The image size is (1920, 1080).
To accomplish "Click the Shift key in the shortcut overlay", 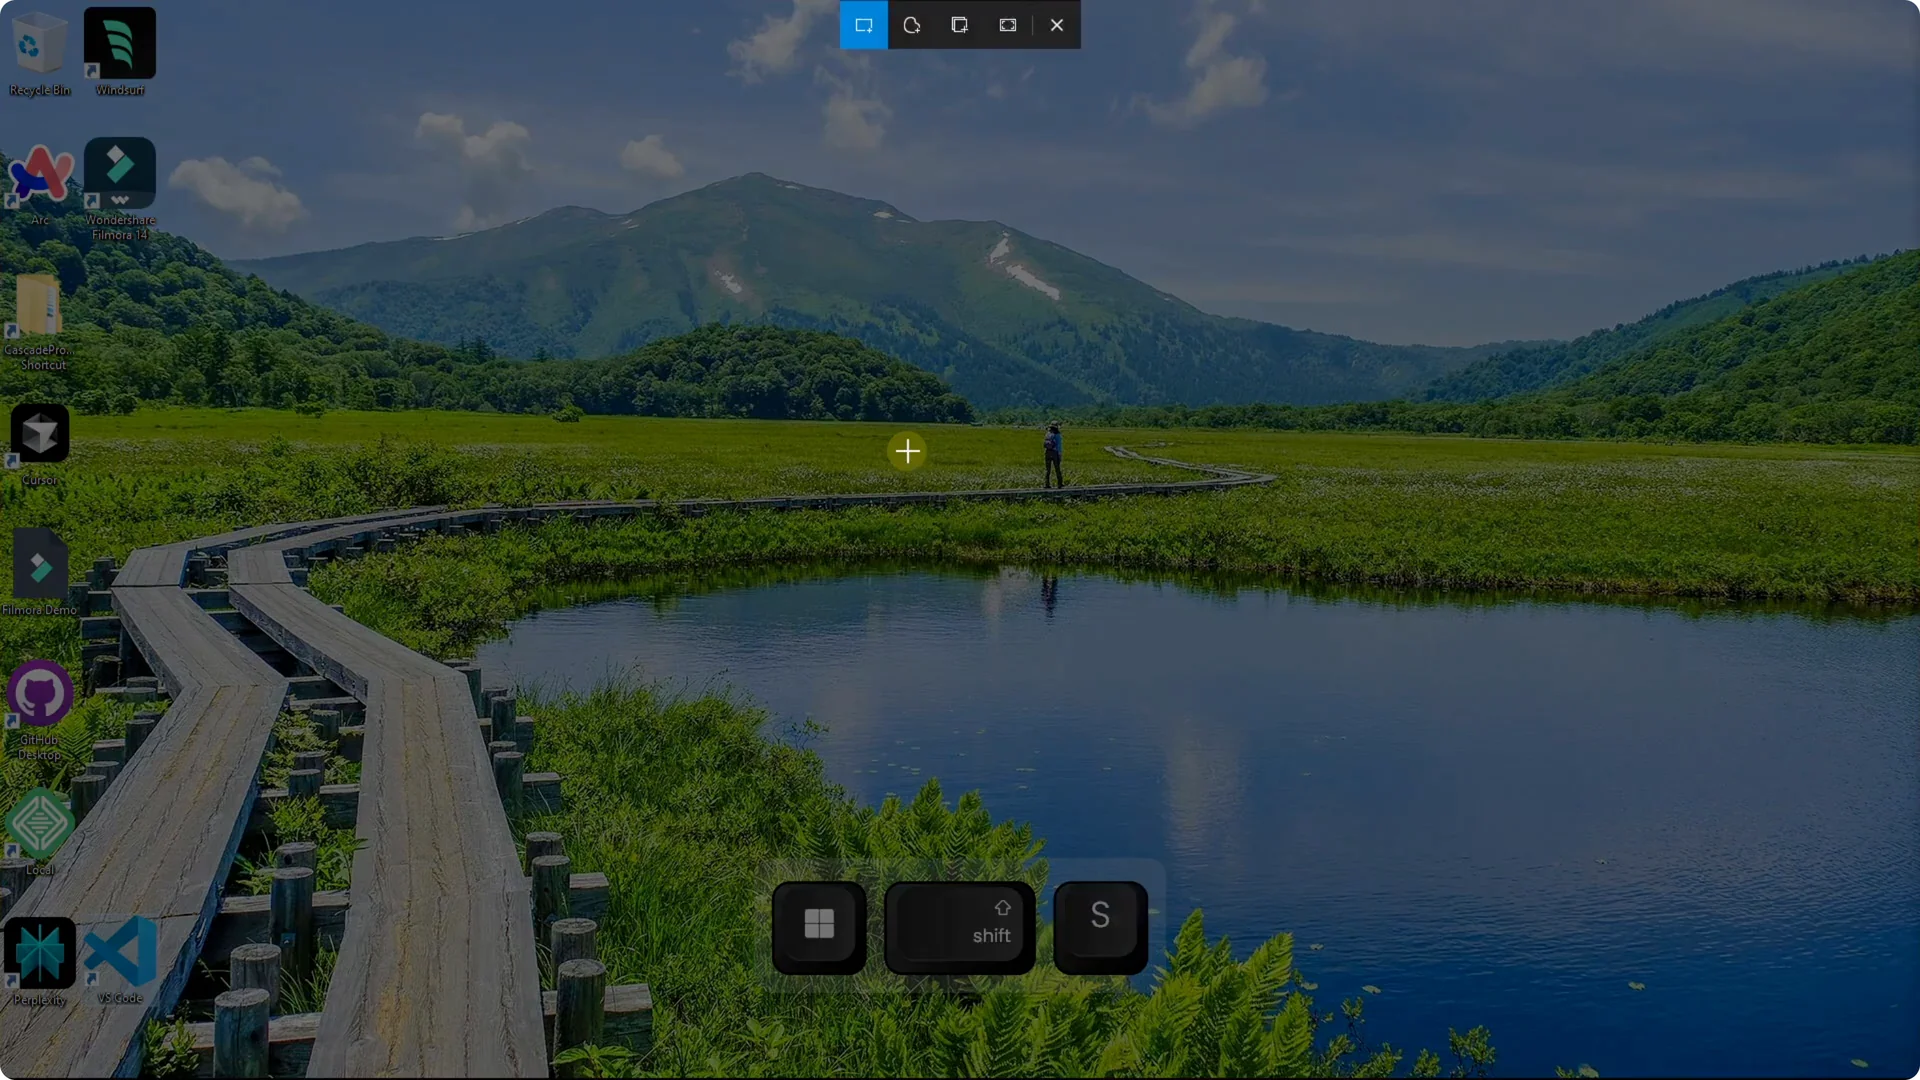I will point(959,925).
